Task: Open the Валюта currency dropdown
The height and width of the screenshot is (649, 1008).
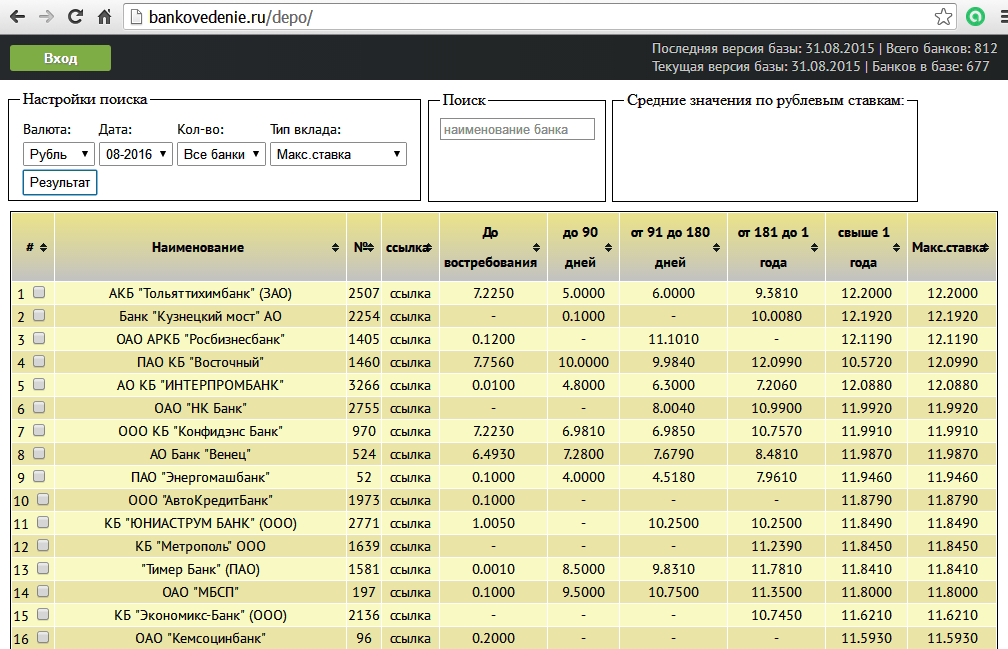Action: (58, 154)
